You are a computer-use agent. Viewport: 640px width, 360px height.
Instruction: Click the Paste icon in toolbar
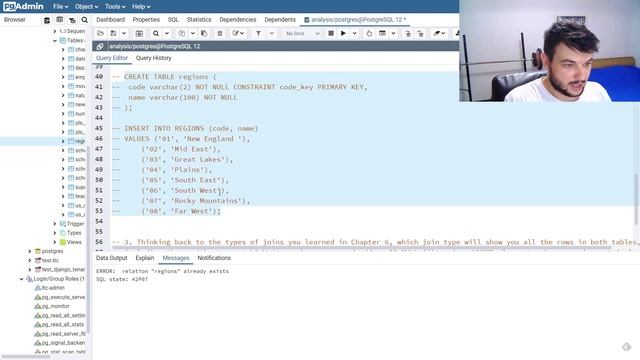(204, 33)
